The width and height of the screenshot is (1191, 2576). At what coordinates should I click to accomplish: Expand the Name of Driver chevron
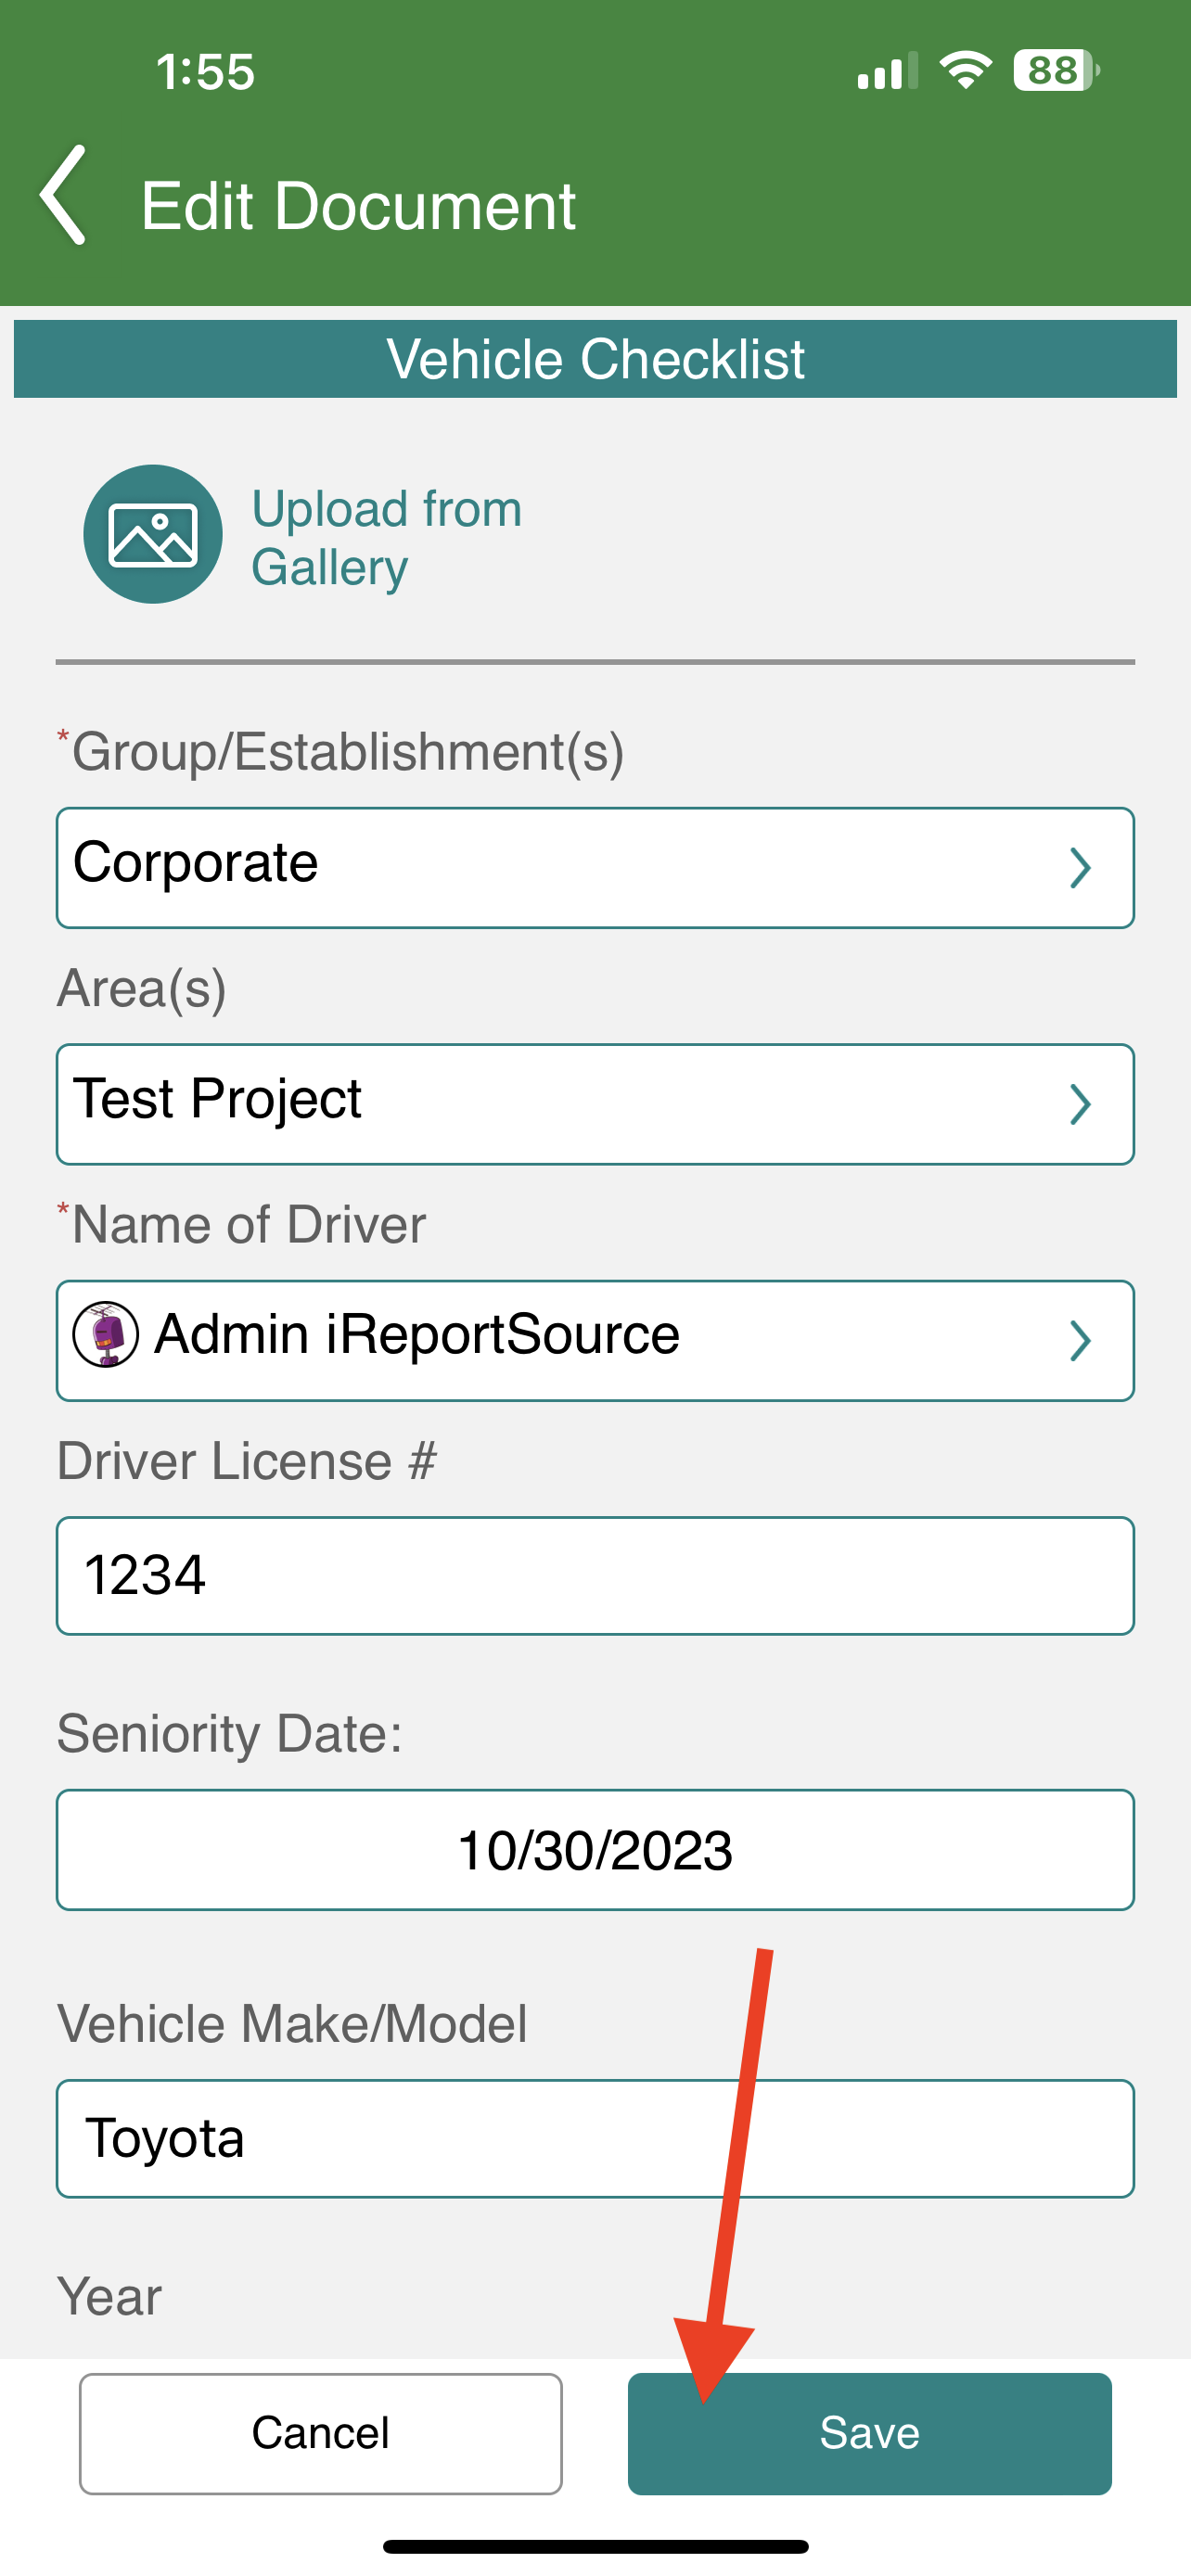point(1079,1340)
